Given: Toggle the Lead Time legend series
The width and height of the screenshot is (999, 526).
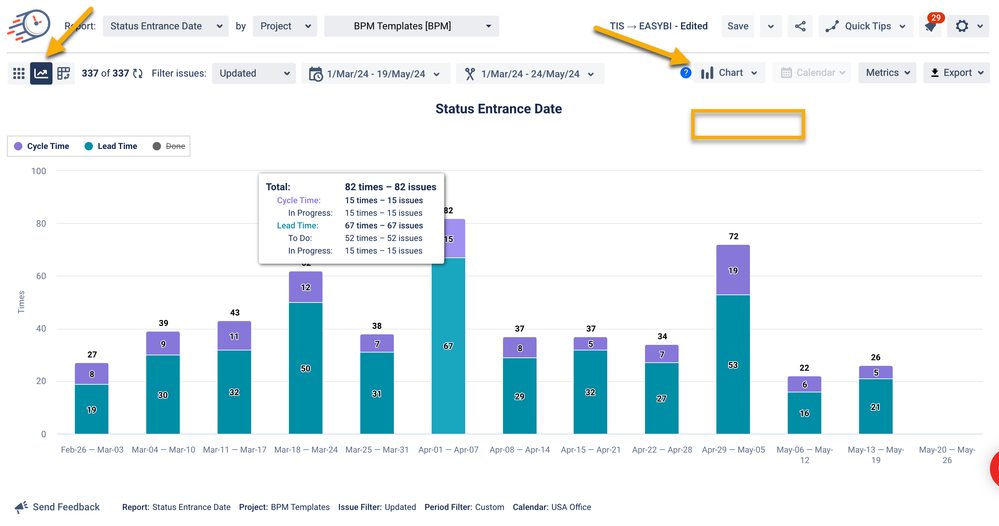Looking at the screenshot, I should click(110, 146).
